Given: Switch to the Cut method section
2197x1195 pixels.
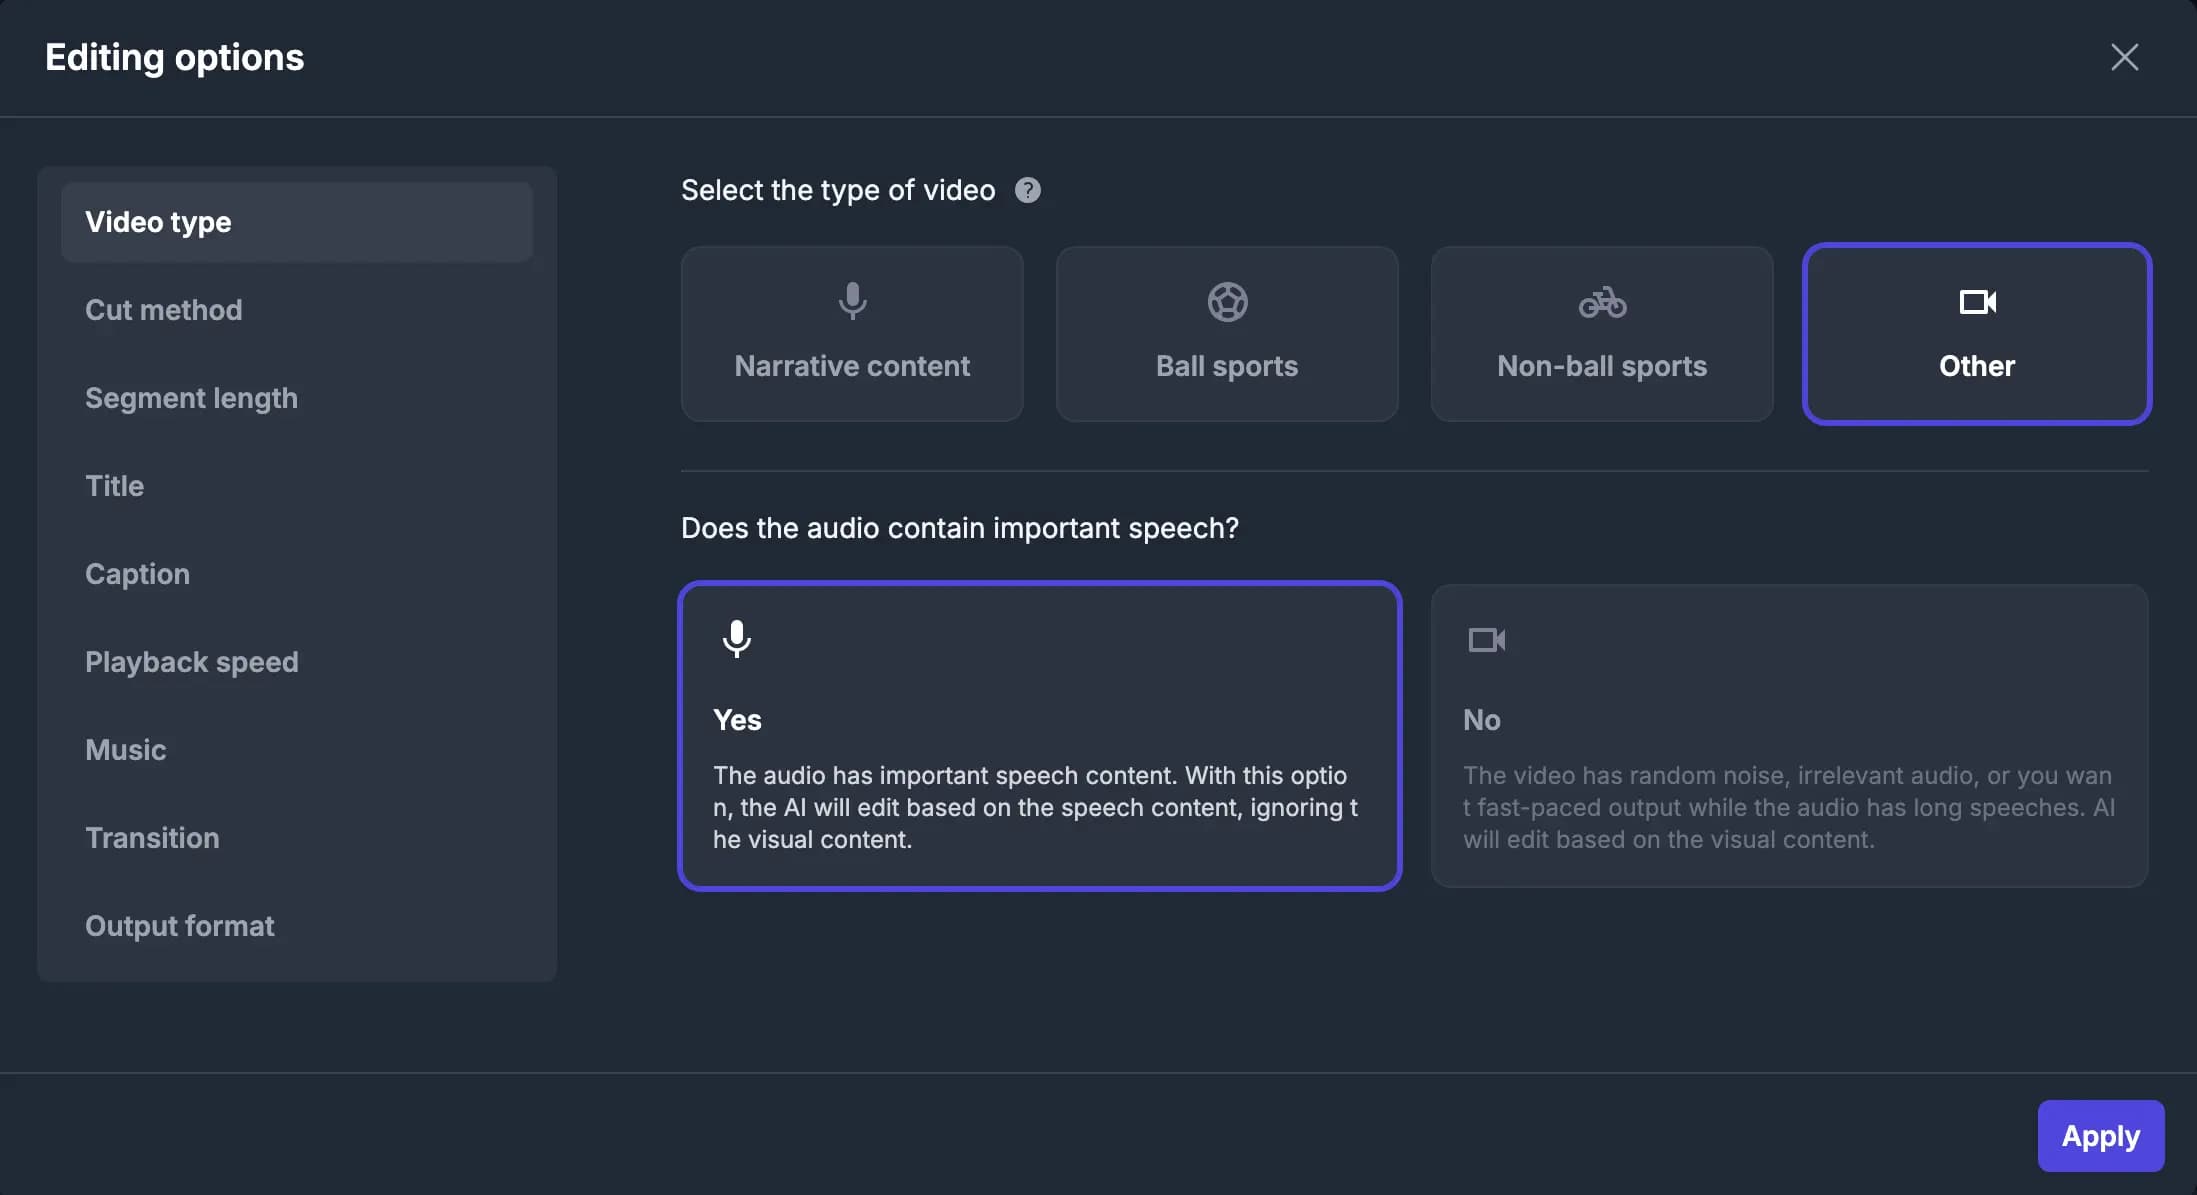Looking at the screenshot, I should [x=164, y=310].
